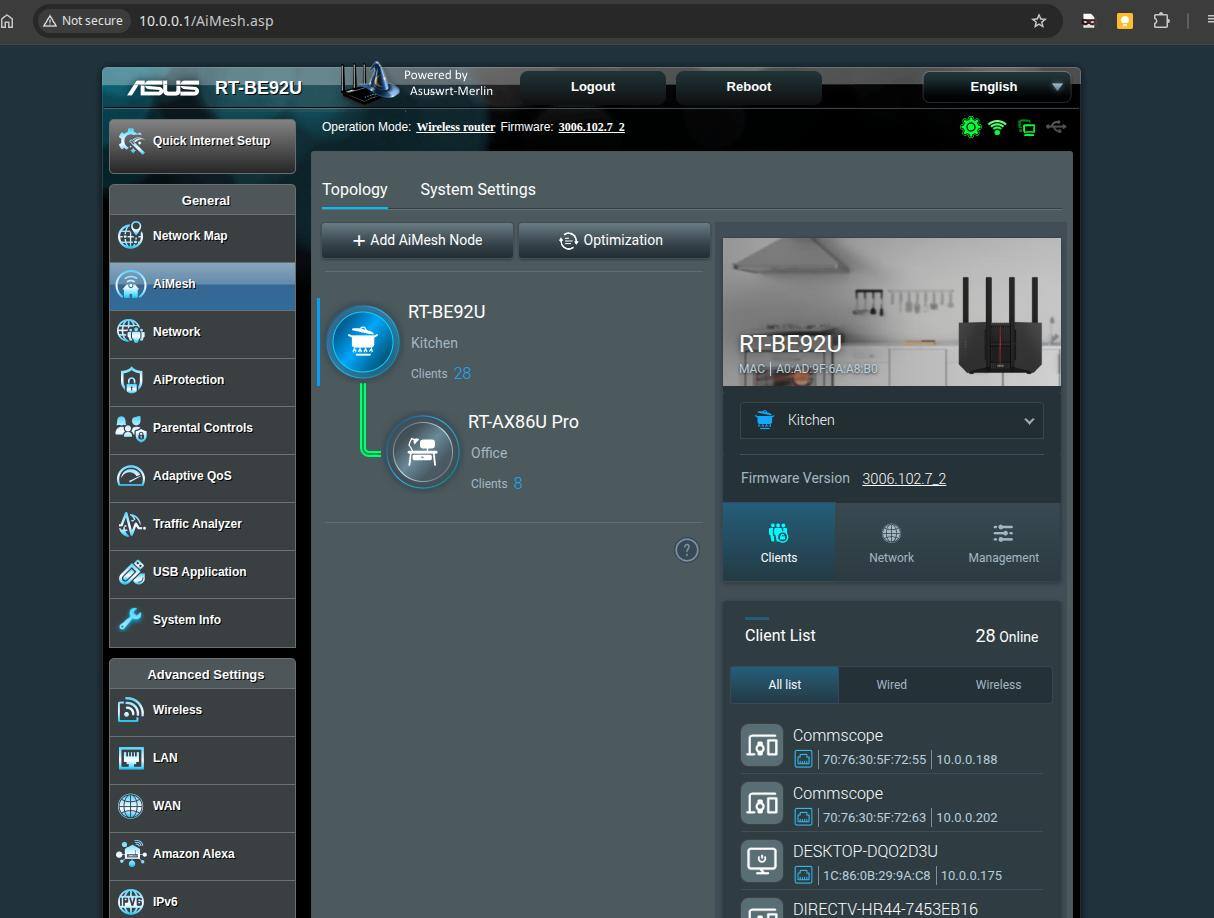Click the DIRECTV-HR44-7453EB16 client name
The width and height of the screenshot is (1214, 918).
(885, 909)
